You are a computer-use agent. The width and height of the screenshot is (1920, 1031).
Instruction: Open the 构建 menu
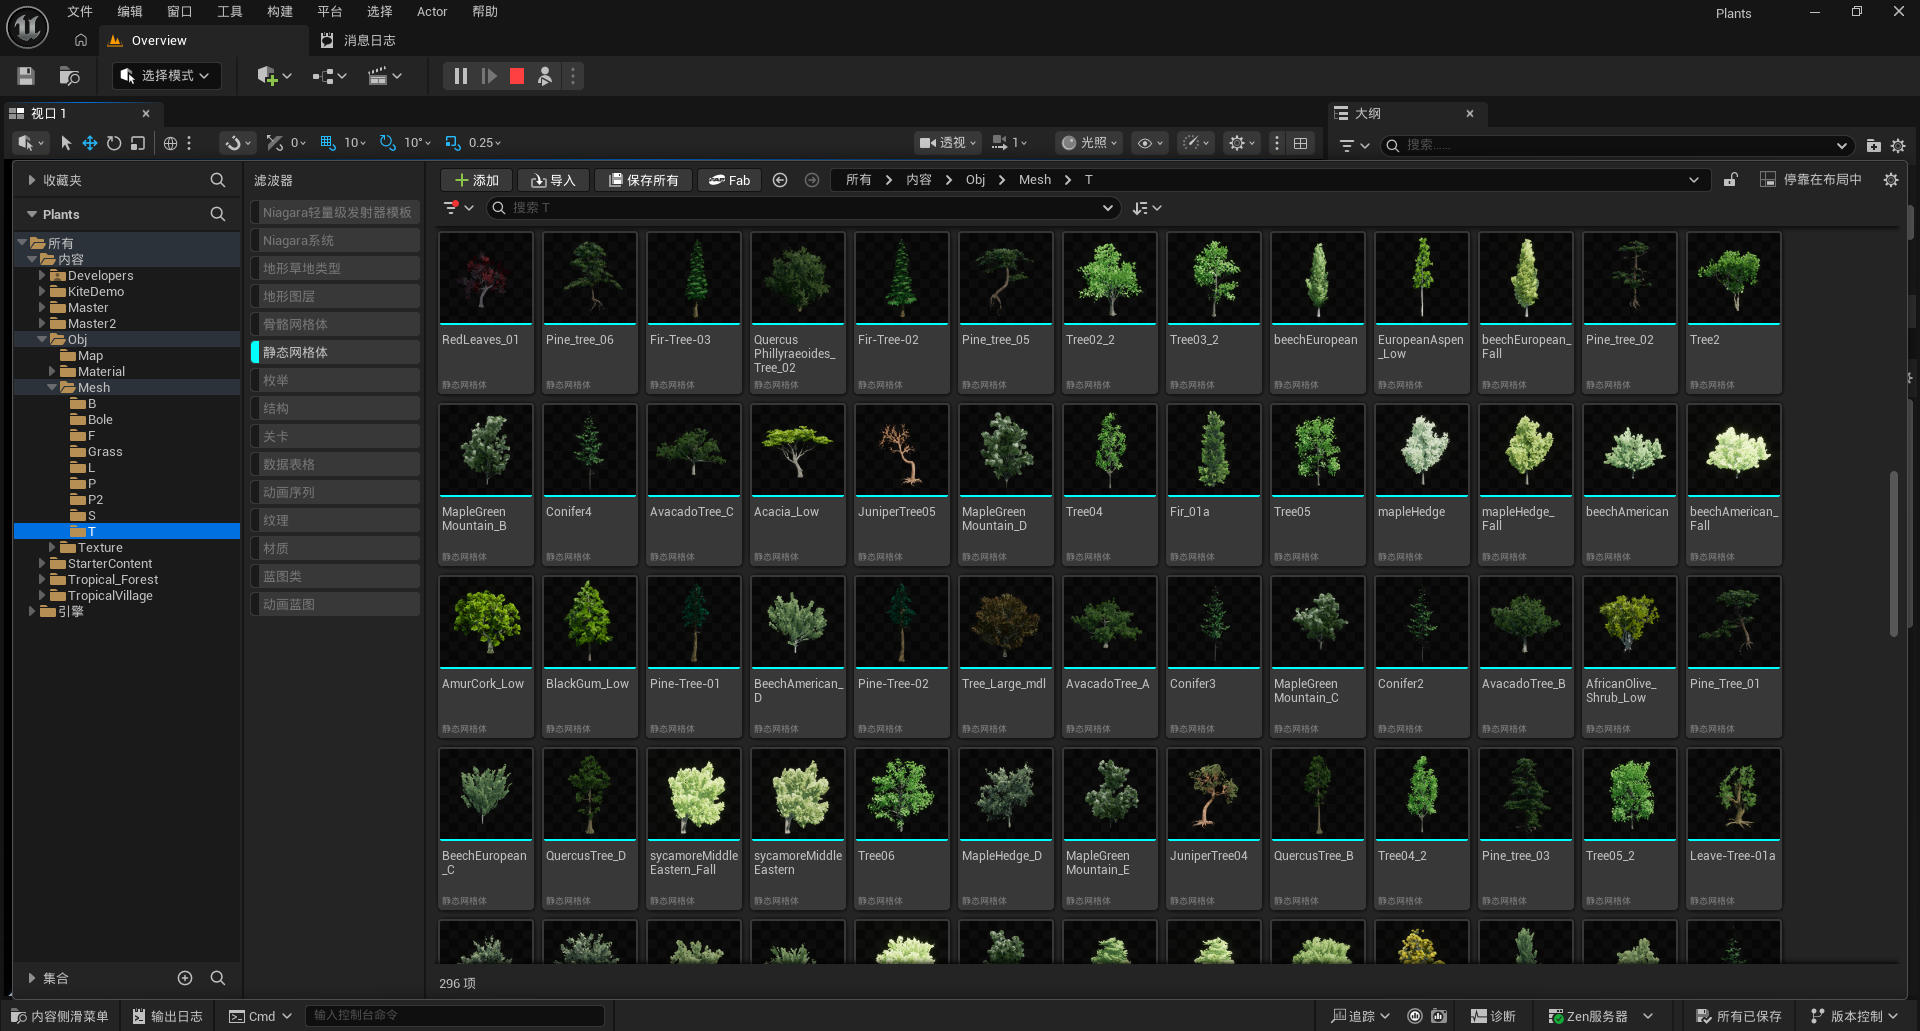click(280, 12)
